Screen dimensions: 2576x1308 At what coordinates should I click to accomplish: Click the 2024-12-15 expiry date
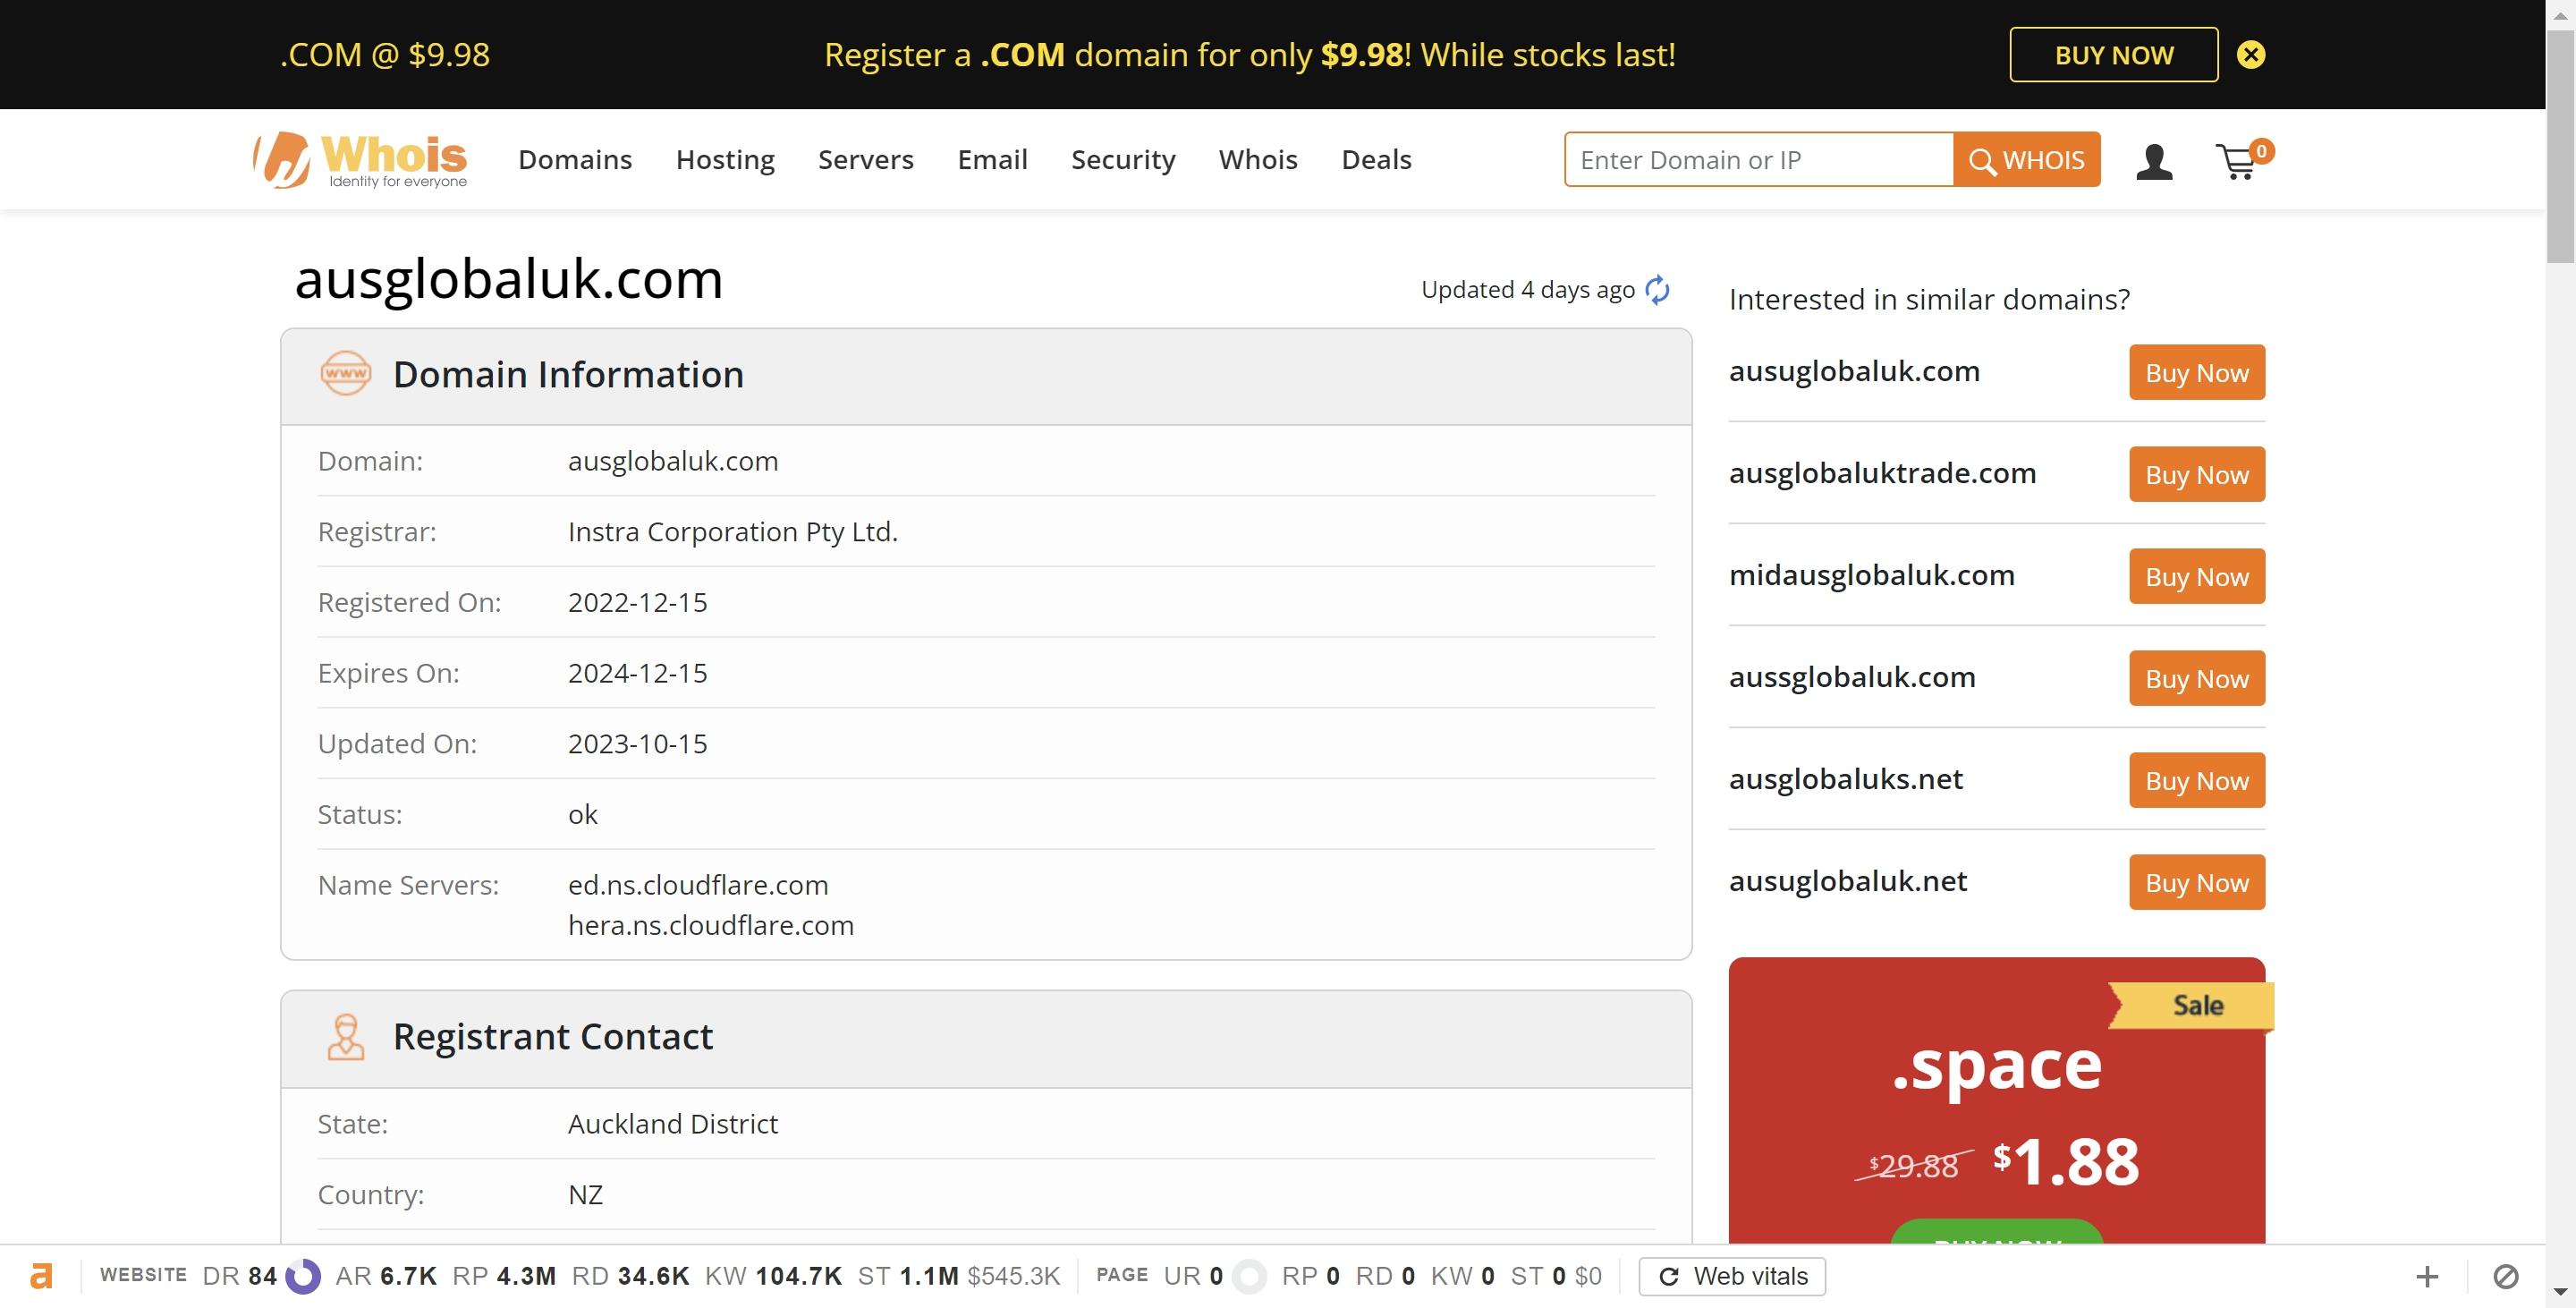637,673
